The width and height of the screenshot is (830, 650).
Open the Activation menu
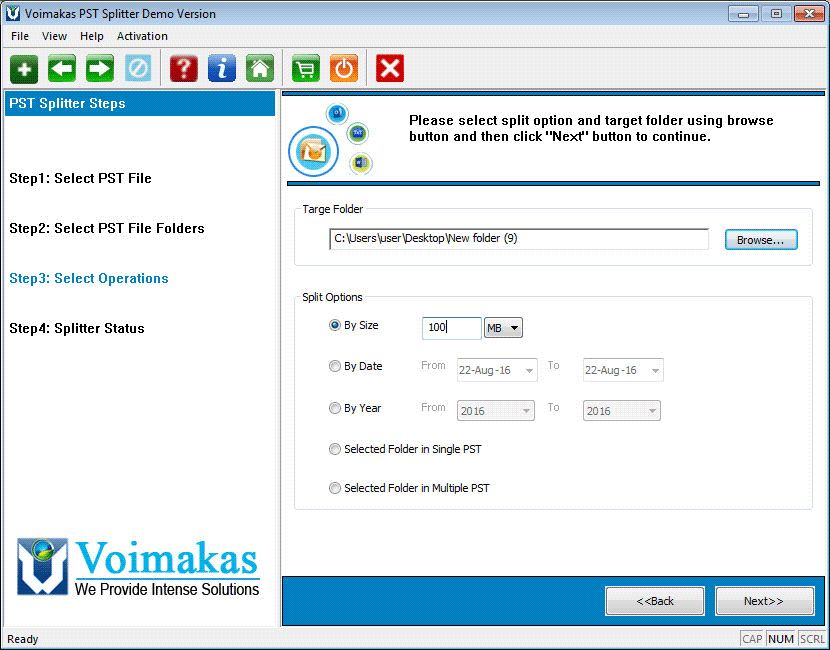[x=142, y=36]
